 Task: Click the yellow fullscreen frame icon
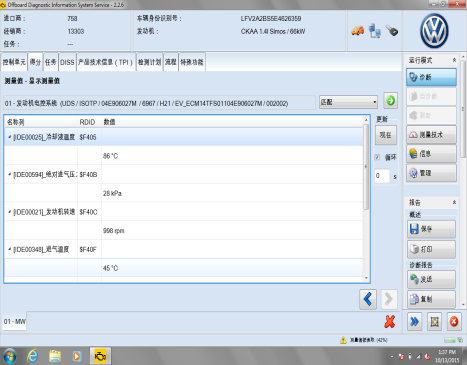point(434,322)
